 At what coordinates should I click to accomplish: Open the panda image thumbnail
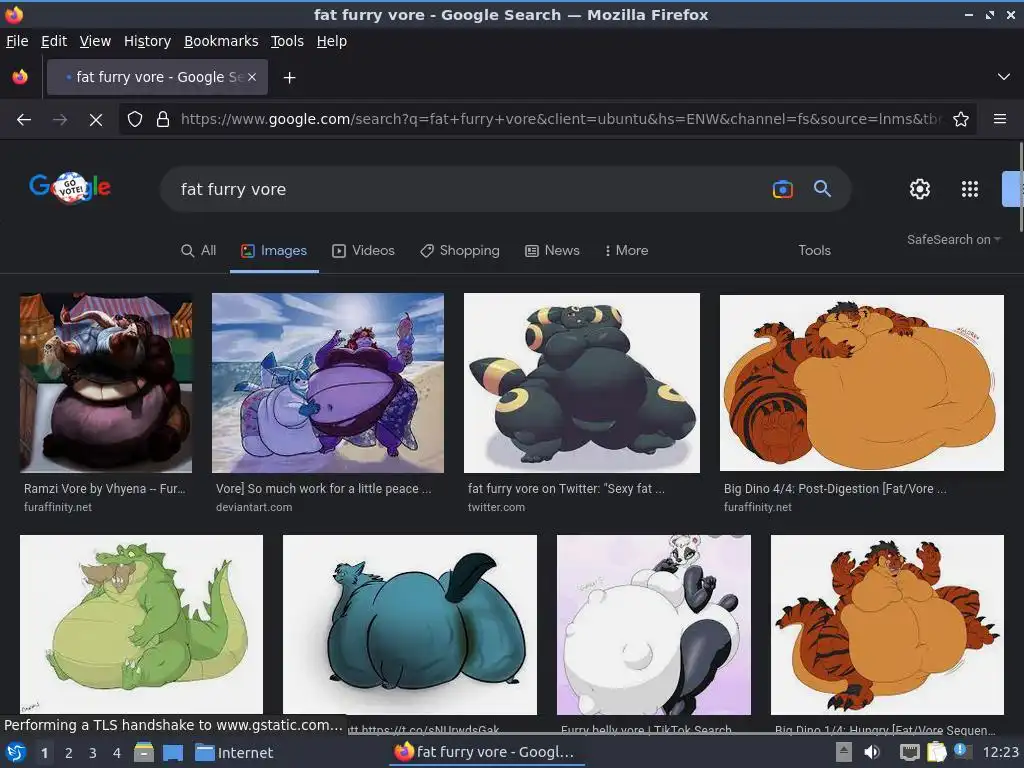click(x=654, y=625)
